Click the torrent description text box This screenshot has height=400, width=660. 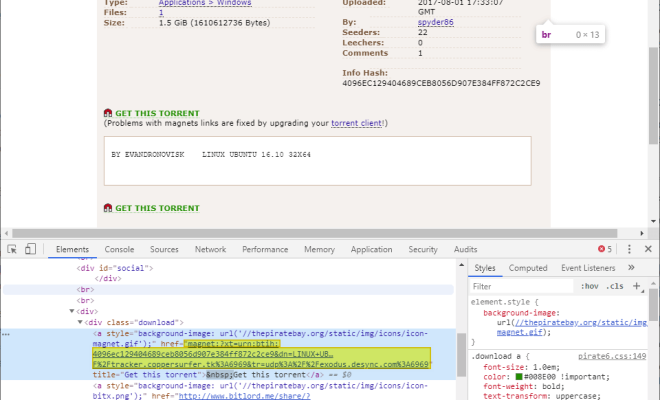pos(318,160)
